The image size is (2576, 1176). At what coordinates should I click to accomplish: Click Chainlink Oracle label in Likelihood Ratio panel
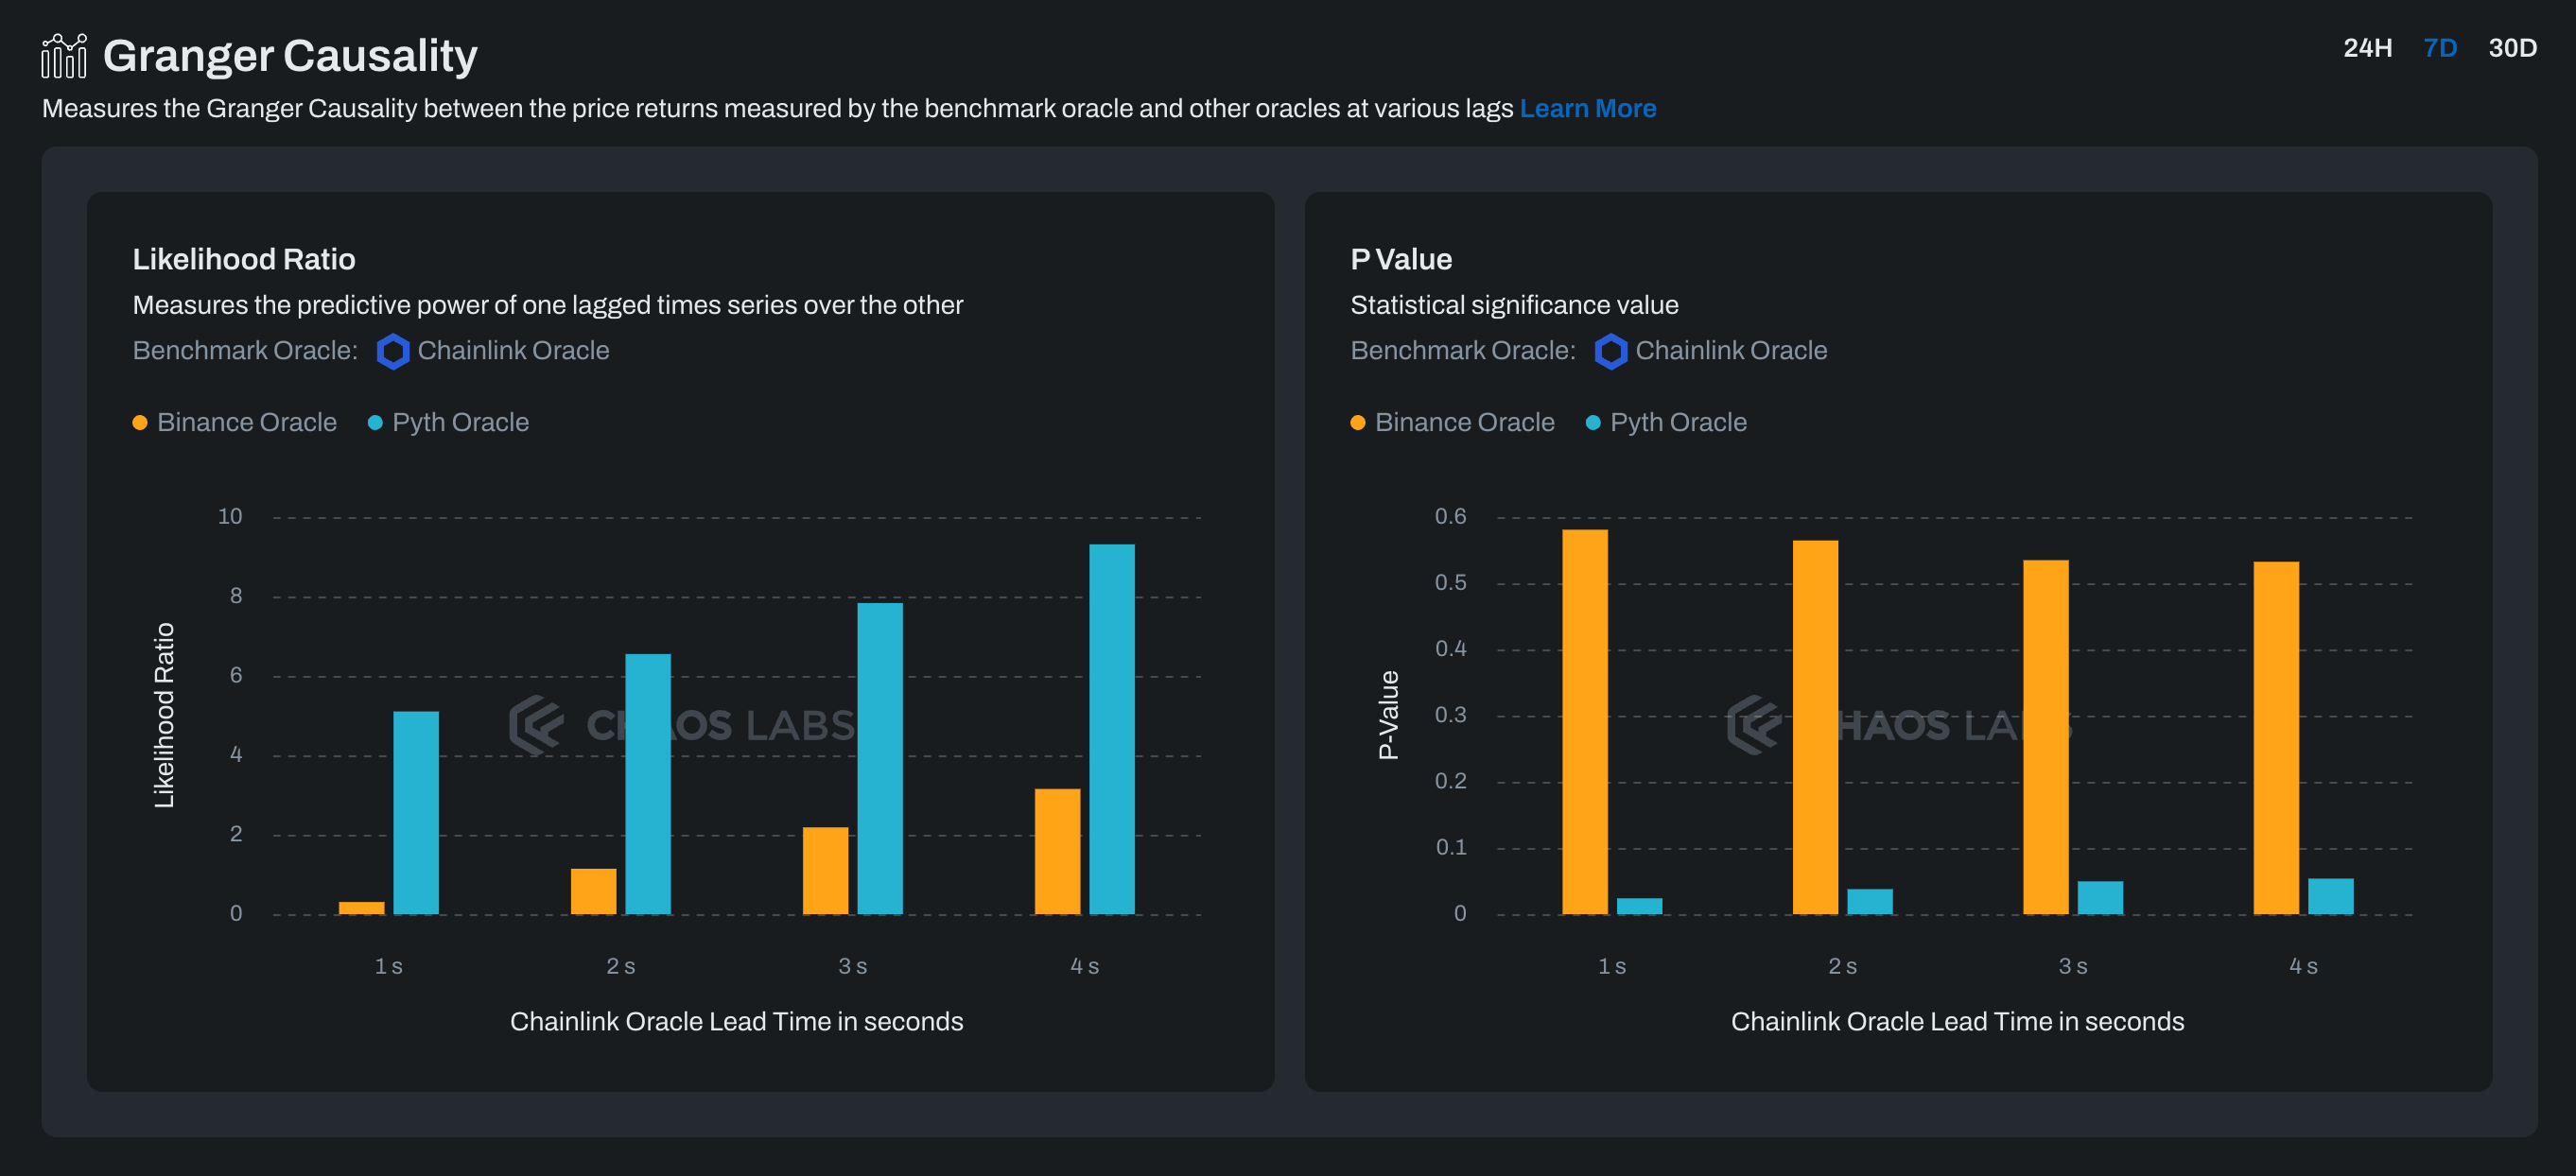[x=513, y=351]
